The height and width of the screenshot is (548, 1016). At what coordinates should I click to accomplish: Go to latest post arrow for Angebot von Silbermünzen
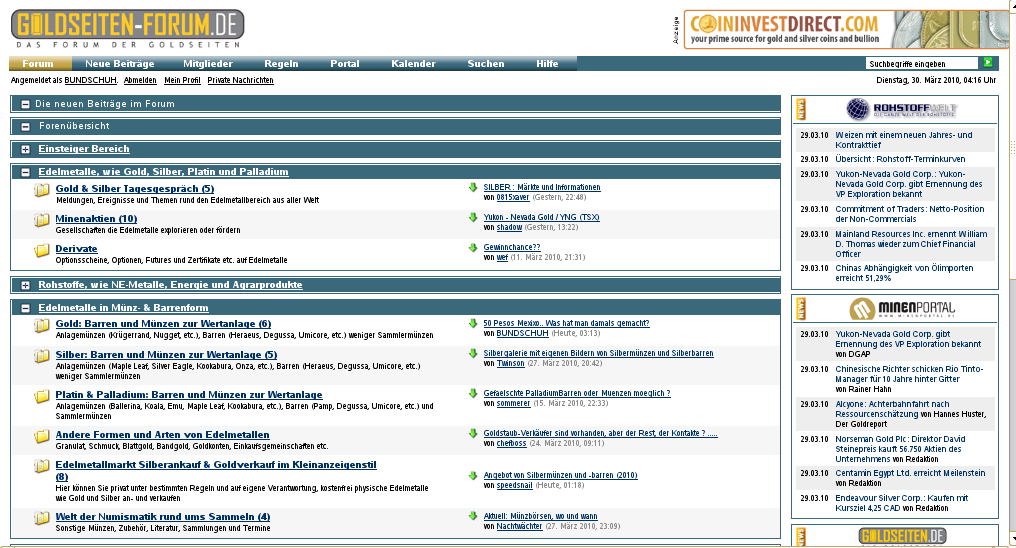473,475
